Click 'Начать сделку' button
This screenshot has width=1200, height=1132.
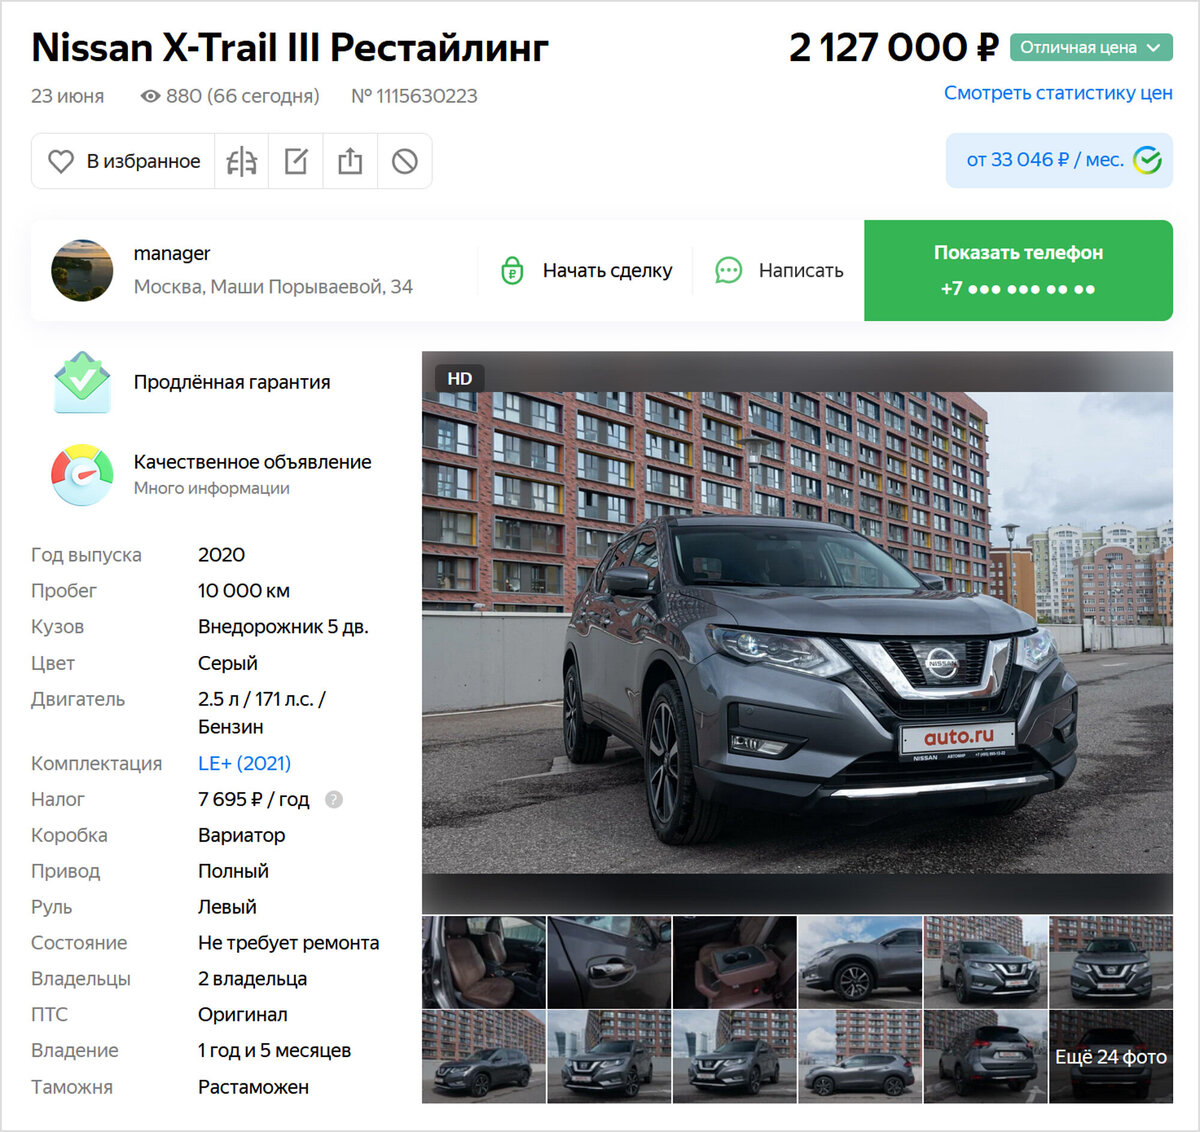point(586,270)
